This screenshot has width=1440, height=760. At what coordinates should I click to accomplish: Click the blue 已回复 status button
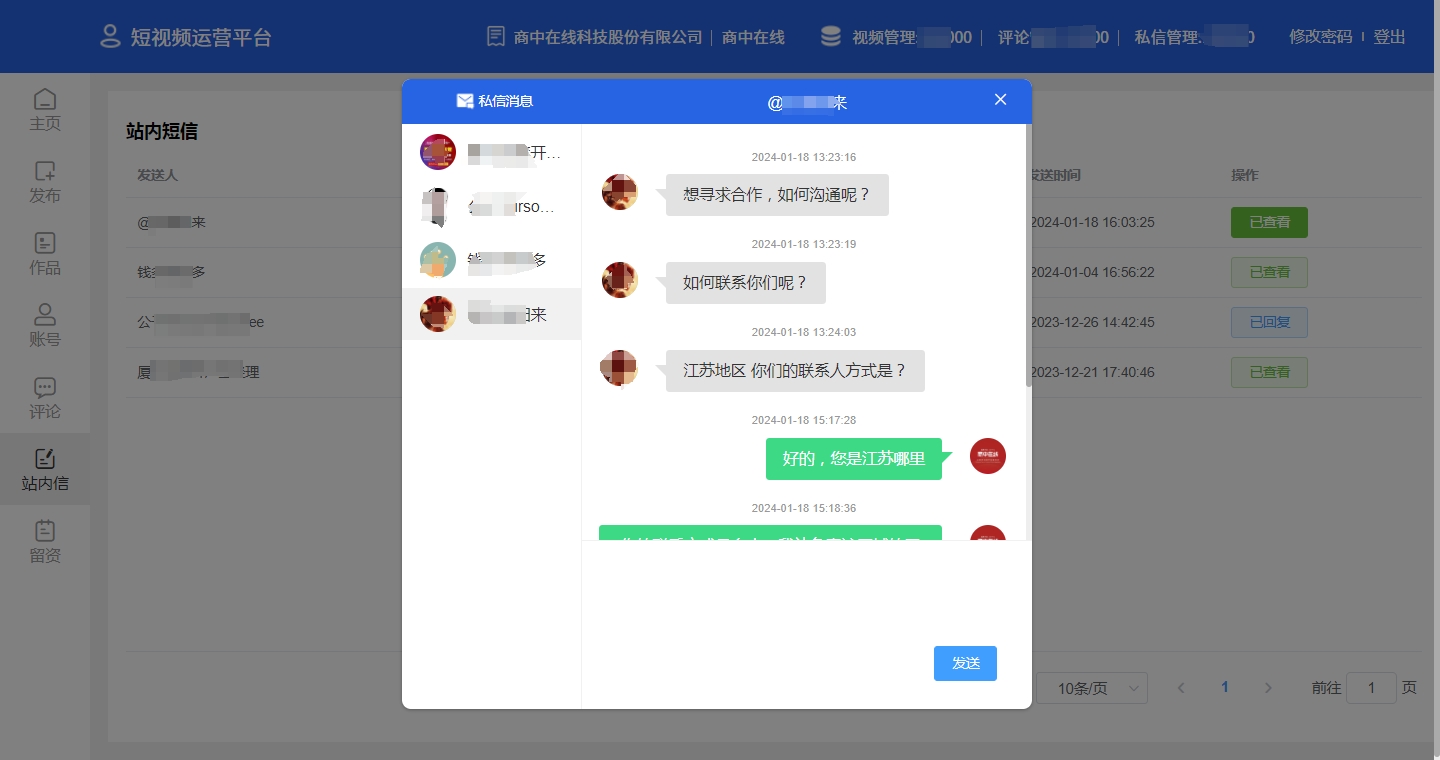1269,322
